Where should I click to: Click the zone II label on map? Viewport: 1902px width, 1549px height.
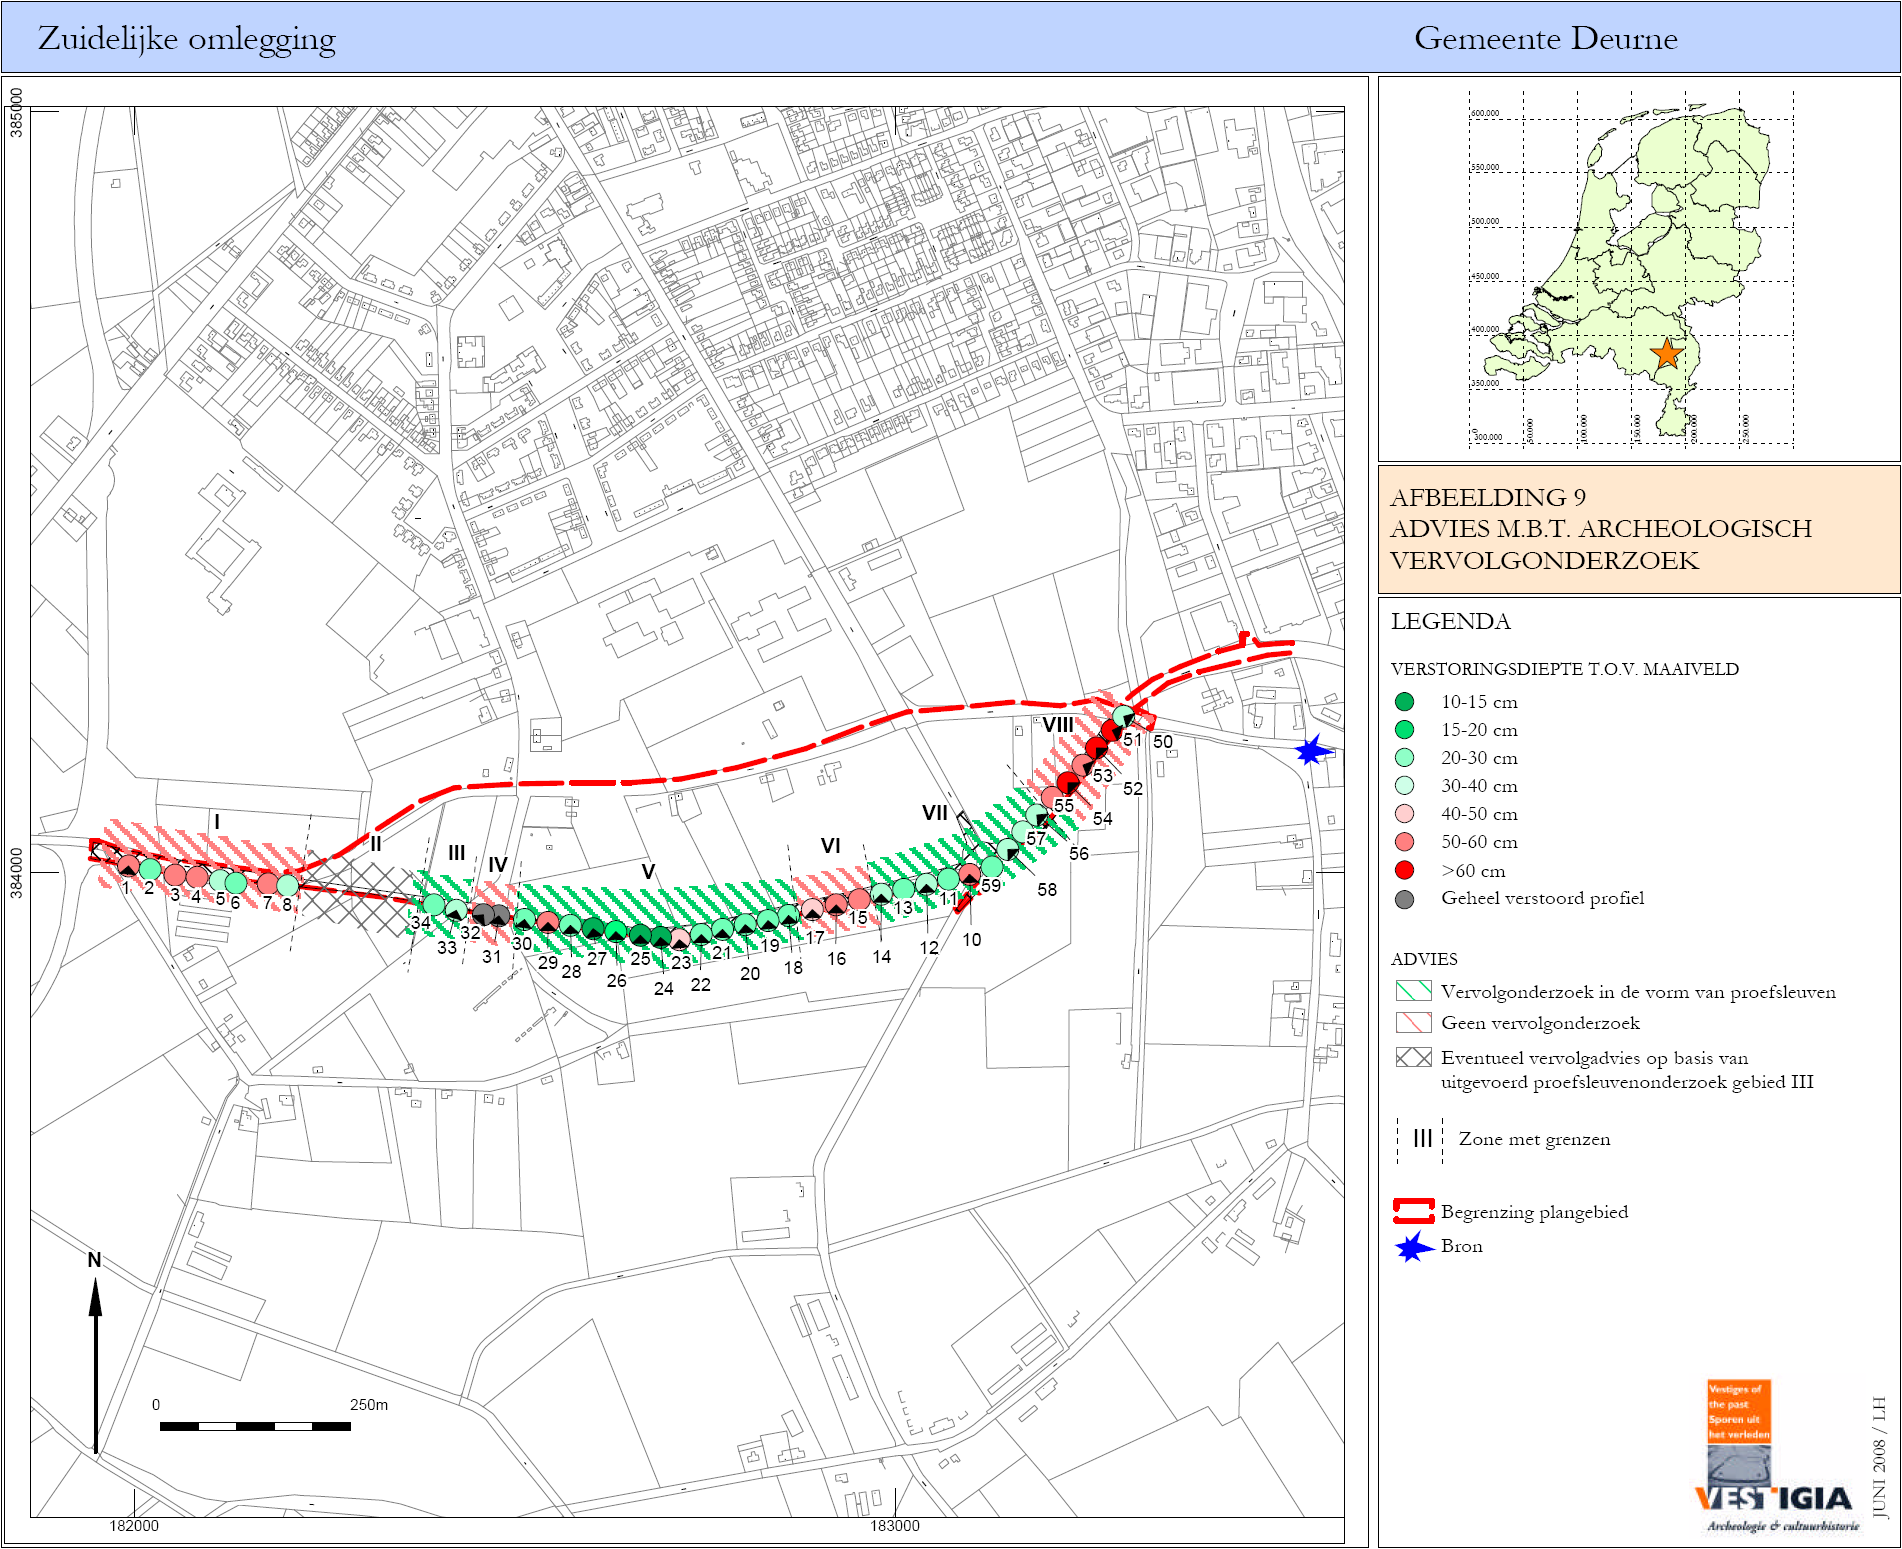tap(376, 843)
